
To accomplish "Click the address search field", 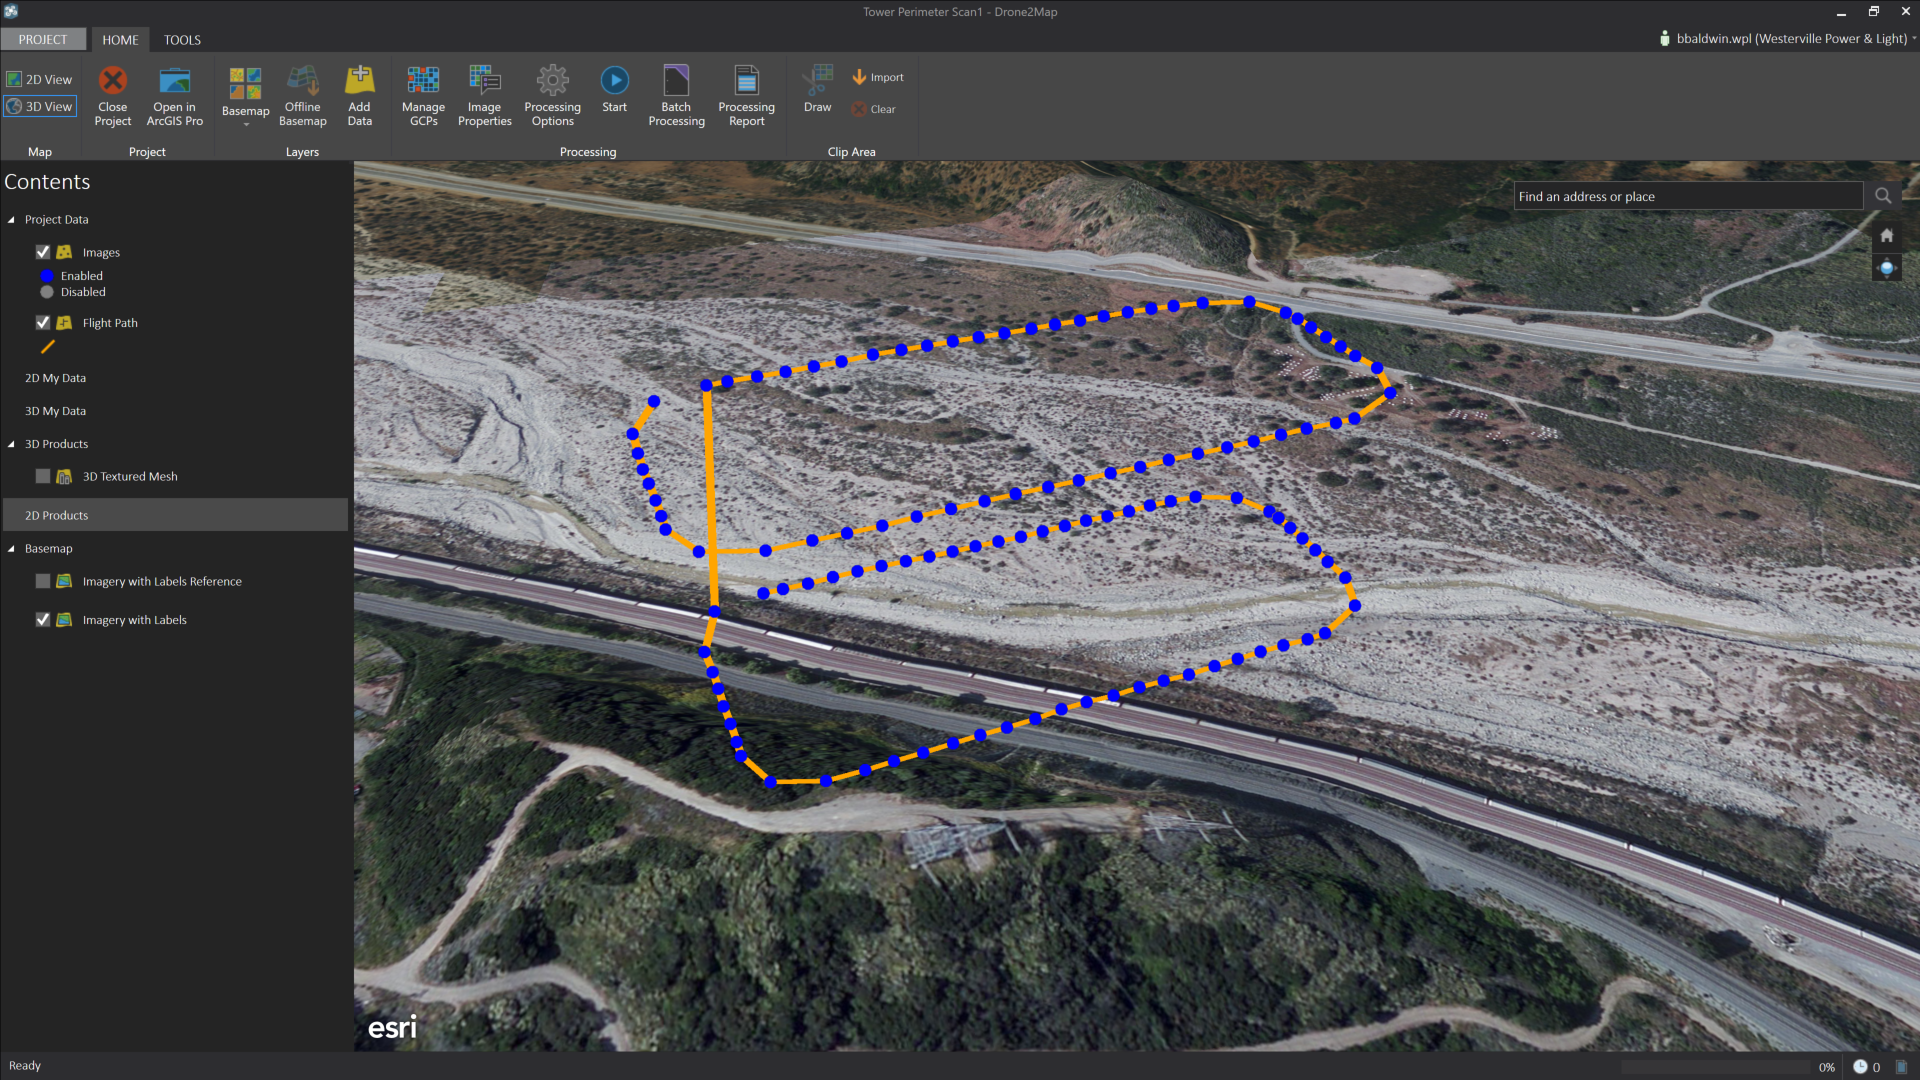I will tap(1688, 196).
